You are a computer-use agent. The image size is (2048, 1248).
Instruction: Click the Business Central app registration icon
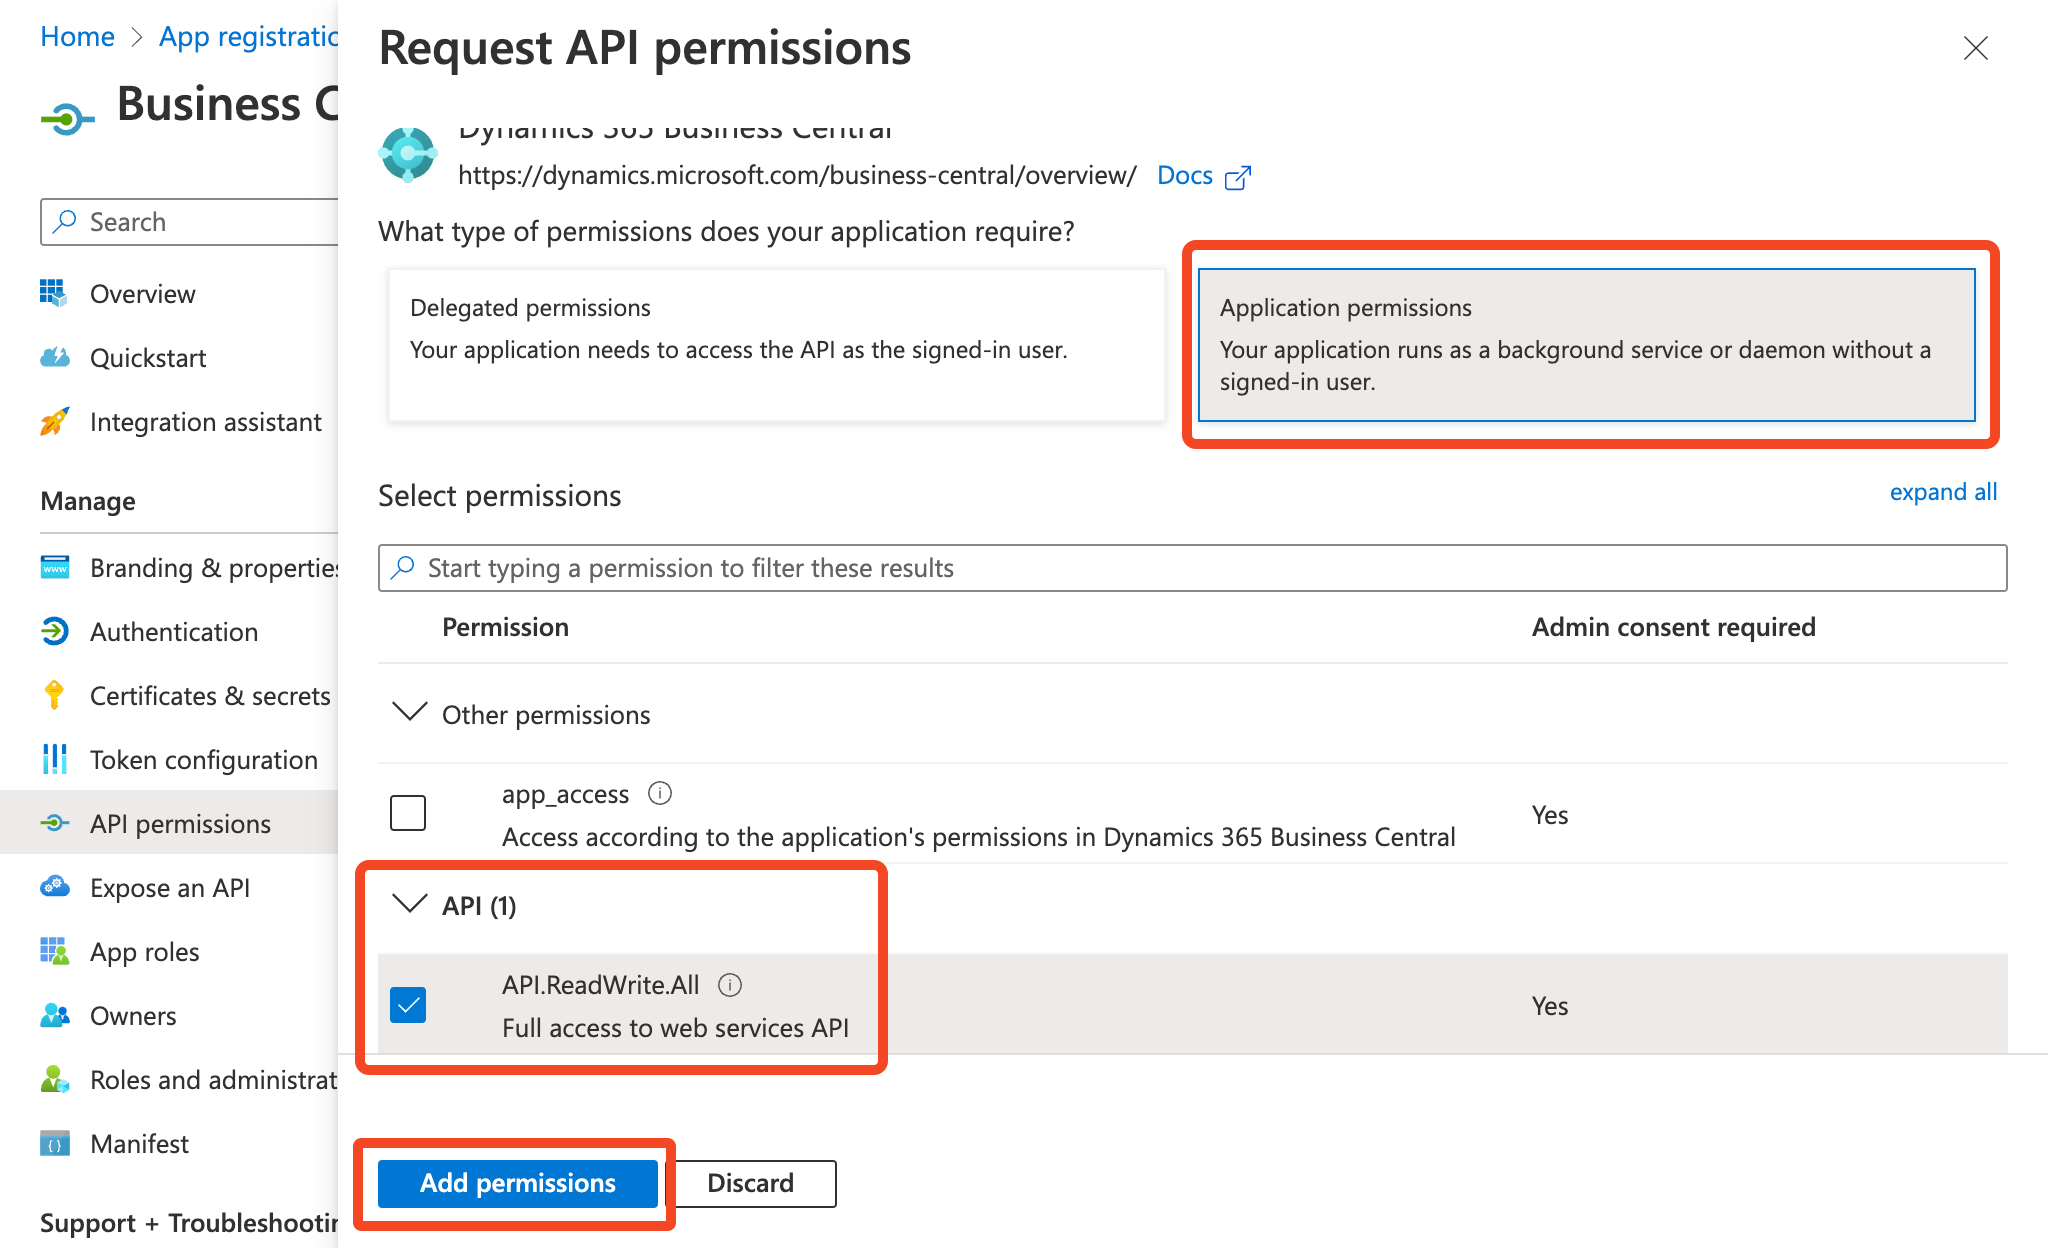[x=67, y=119]
